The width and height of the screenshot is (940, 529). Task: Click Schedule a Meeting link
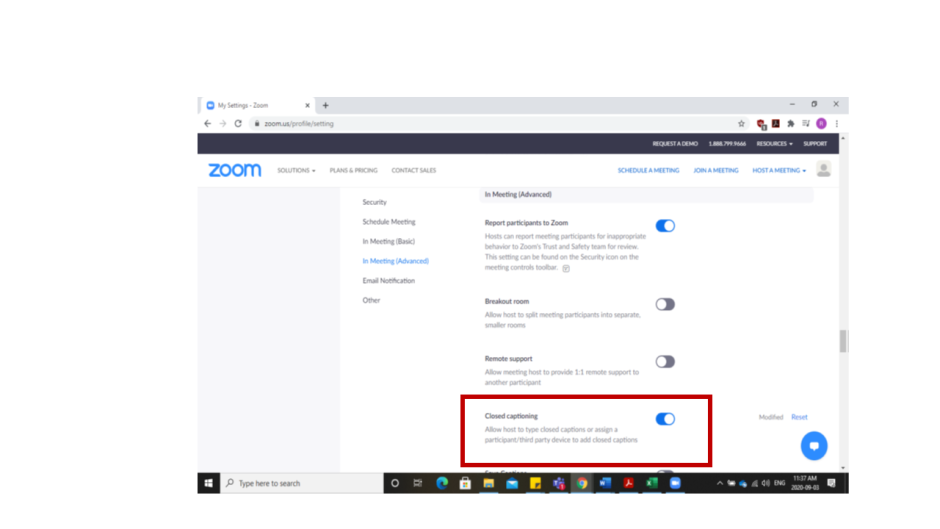(x=649, y=170)
